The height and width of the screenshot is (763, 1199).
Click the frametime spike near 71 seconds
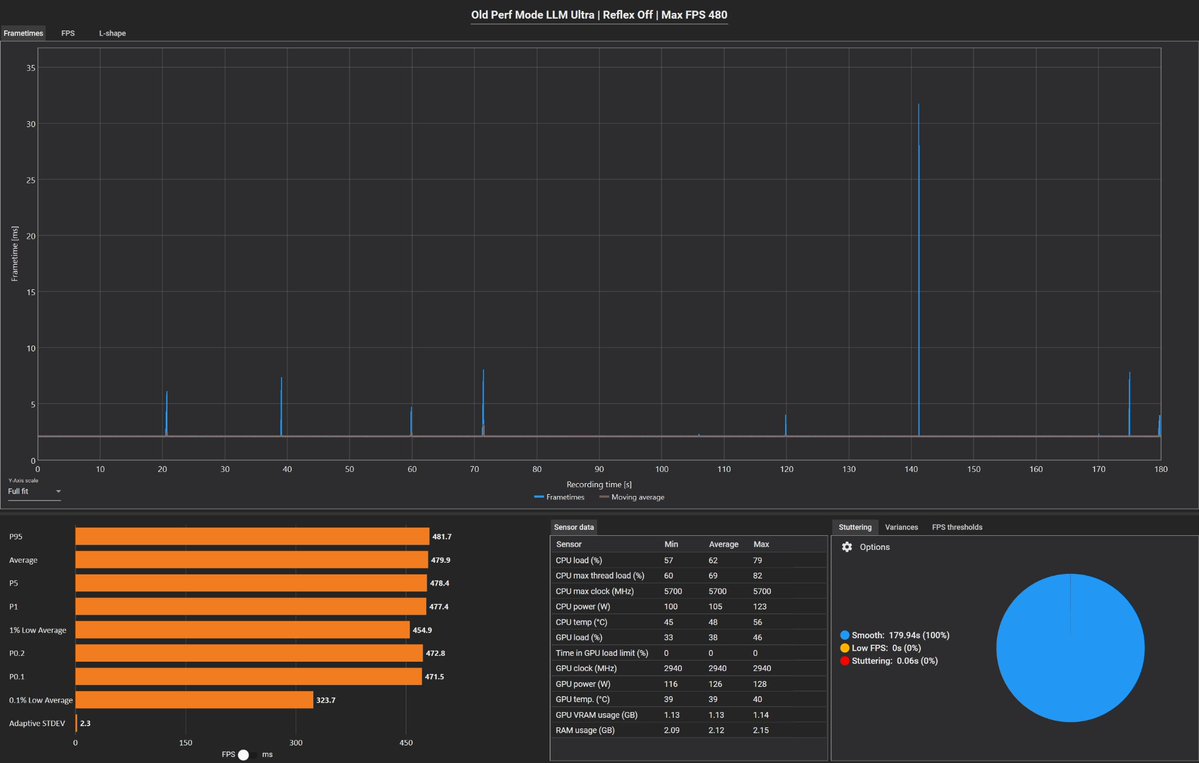[483, 401]
